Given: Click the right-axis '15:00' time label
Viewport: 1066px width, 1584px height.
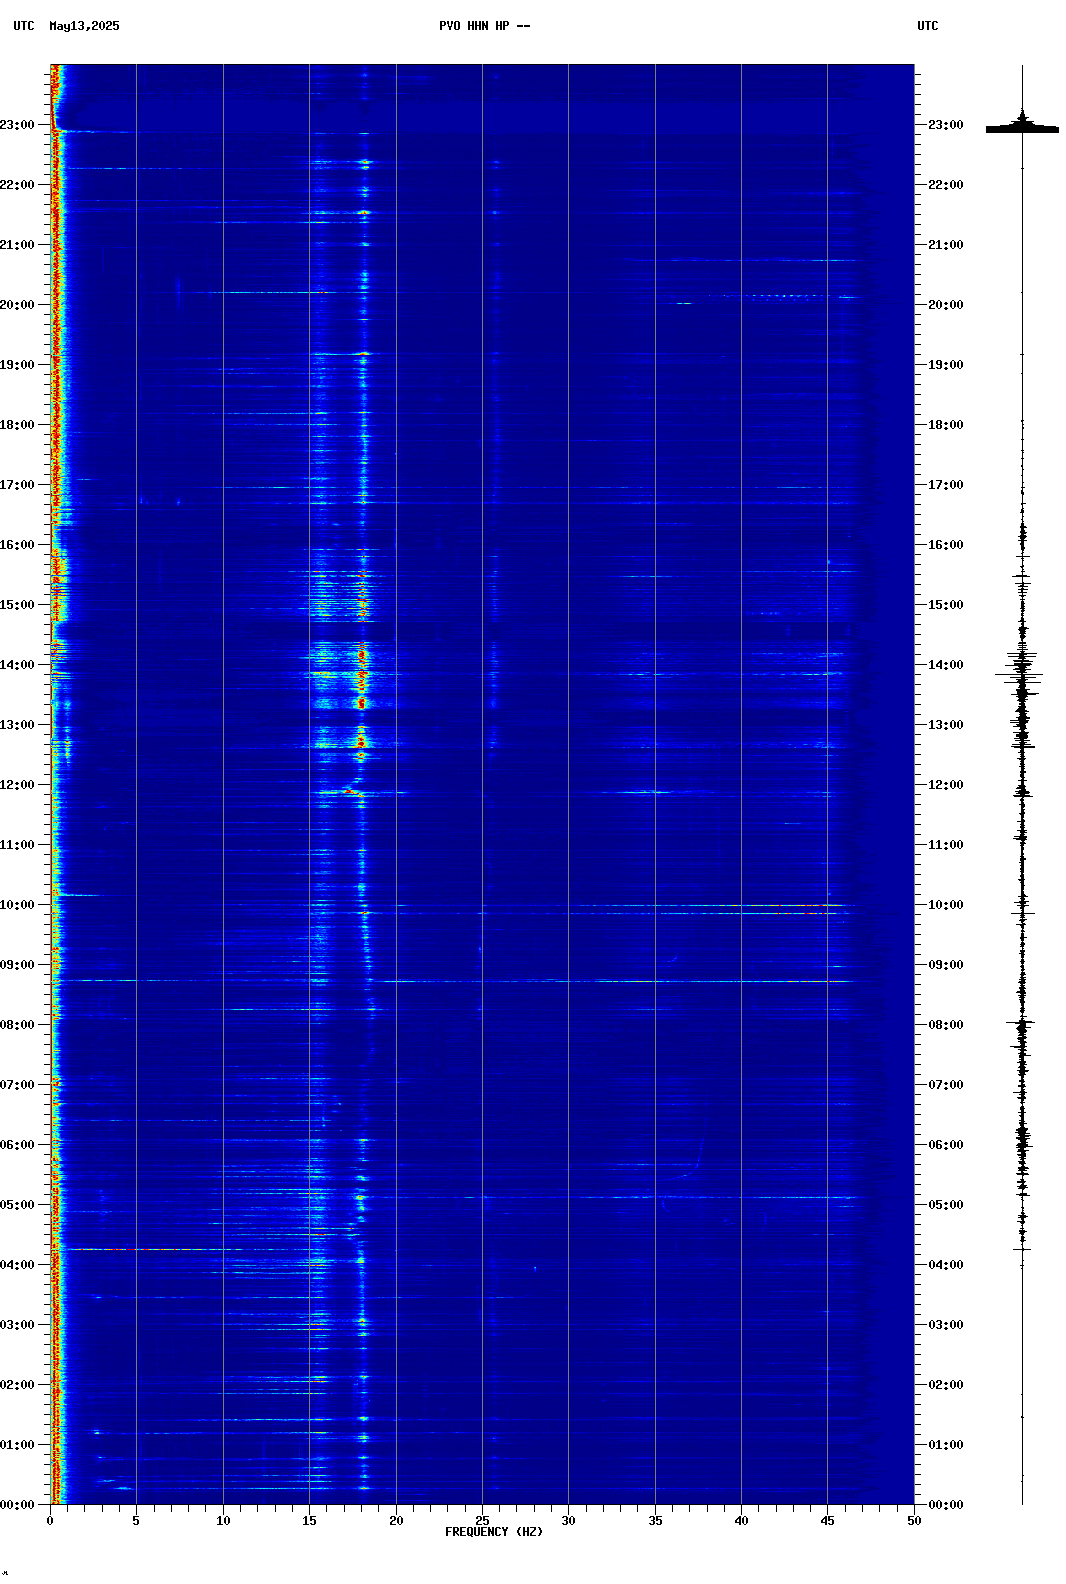Looking at the screenshot, I should 946,605.
